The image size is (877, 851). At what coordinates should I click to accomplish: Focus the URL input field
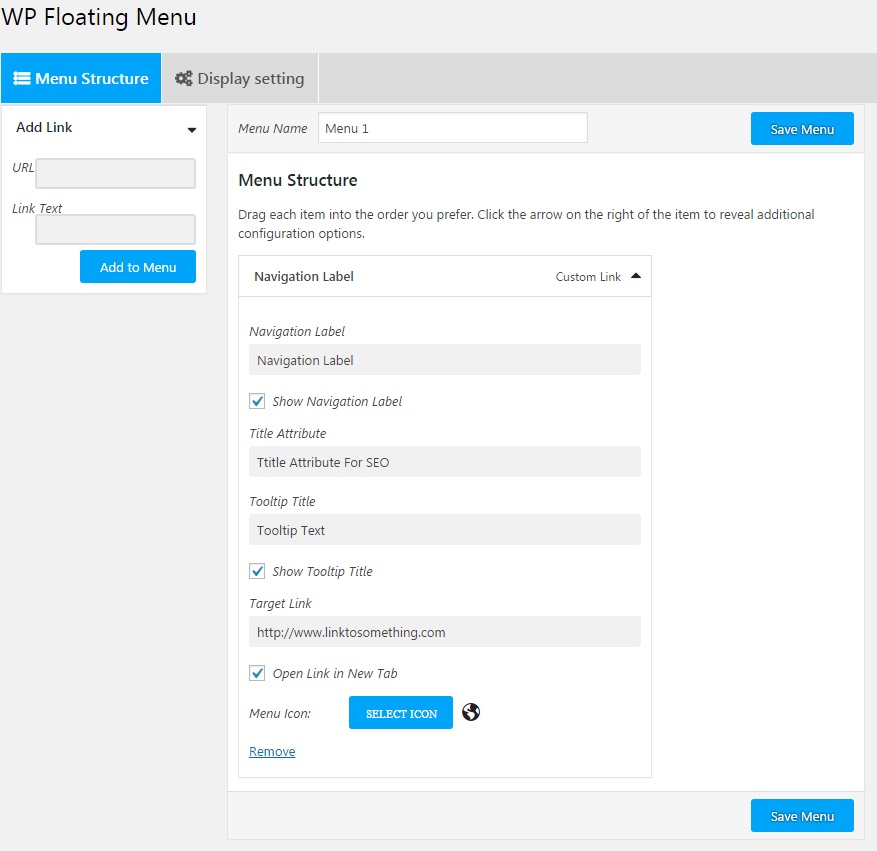pos(115,174)
